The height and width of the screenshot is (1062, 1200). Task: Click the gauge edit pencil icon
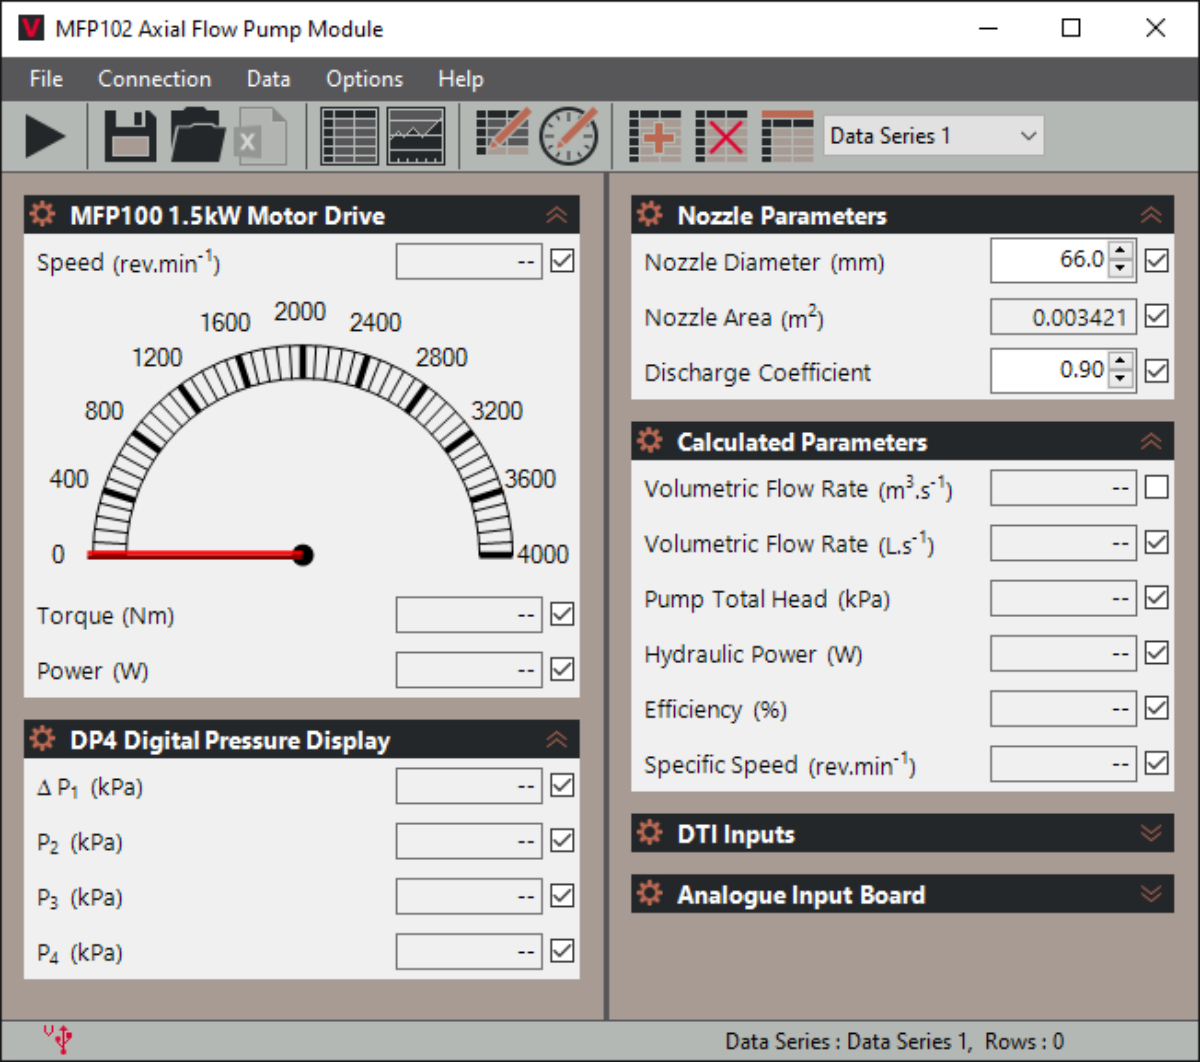coord(569,135)
